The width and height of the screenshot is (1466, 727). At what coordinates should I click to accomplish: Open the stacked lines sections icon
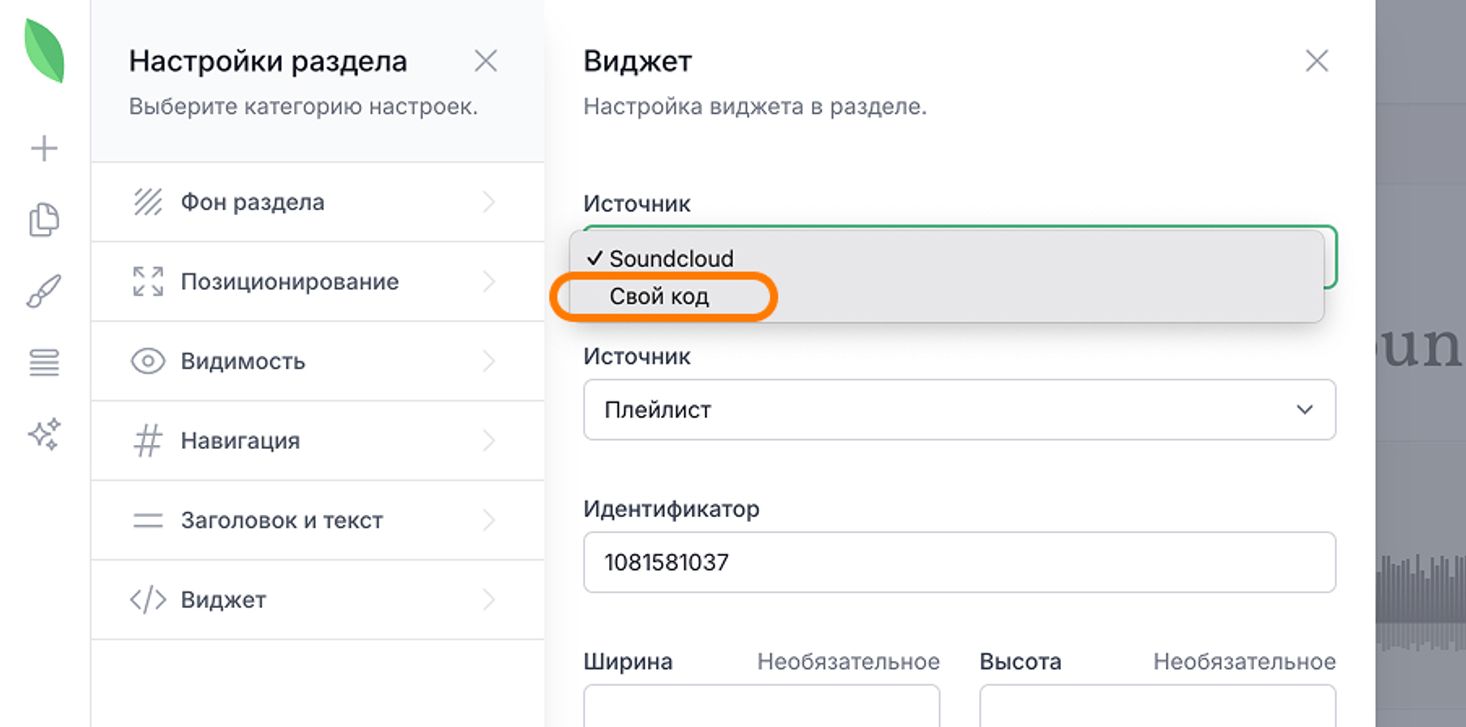(x=45, y=363)
